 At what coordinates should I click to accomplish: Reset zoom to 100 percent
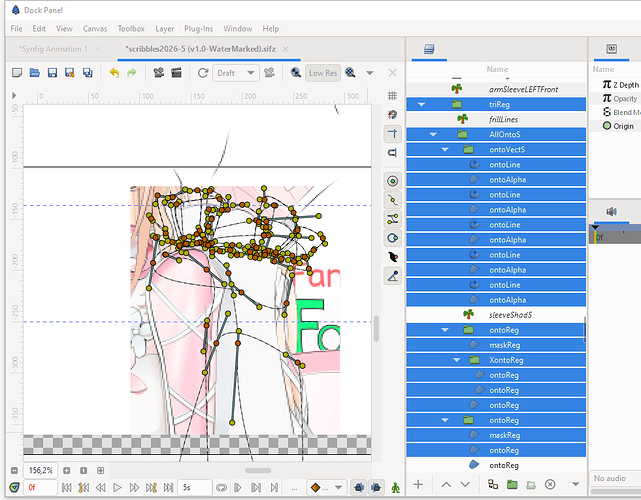click(83, 471)
